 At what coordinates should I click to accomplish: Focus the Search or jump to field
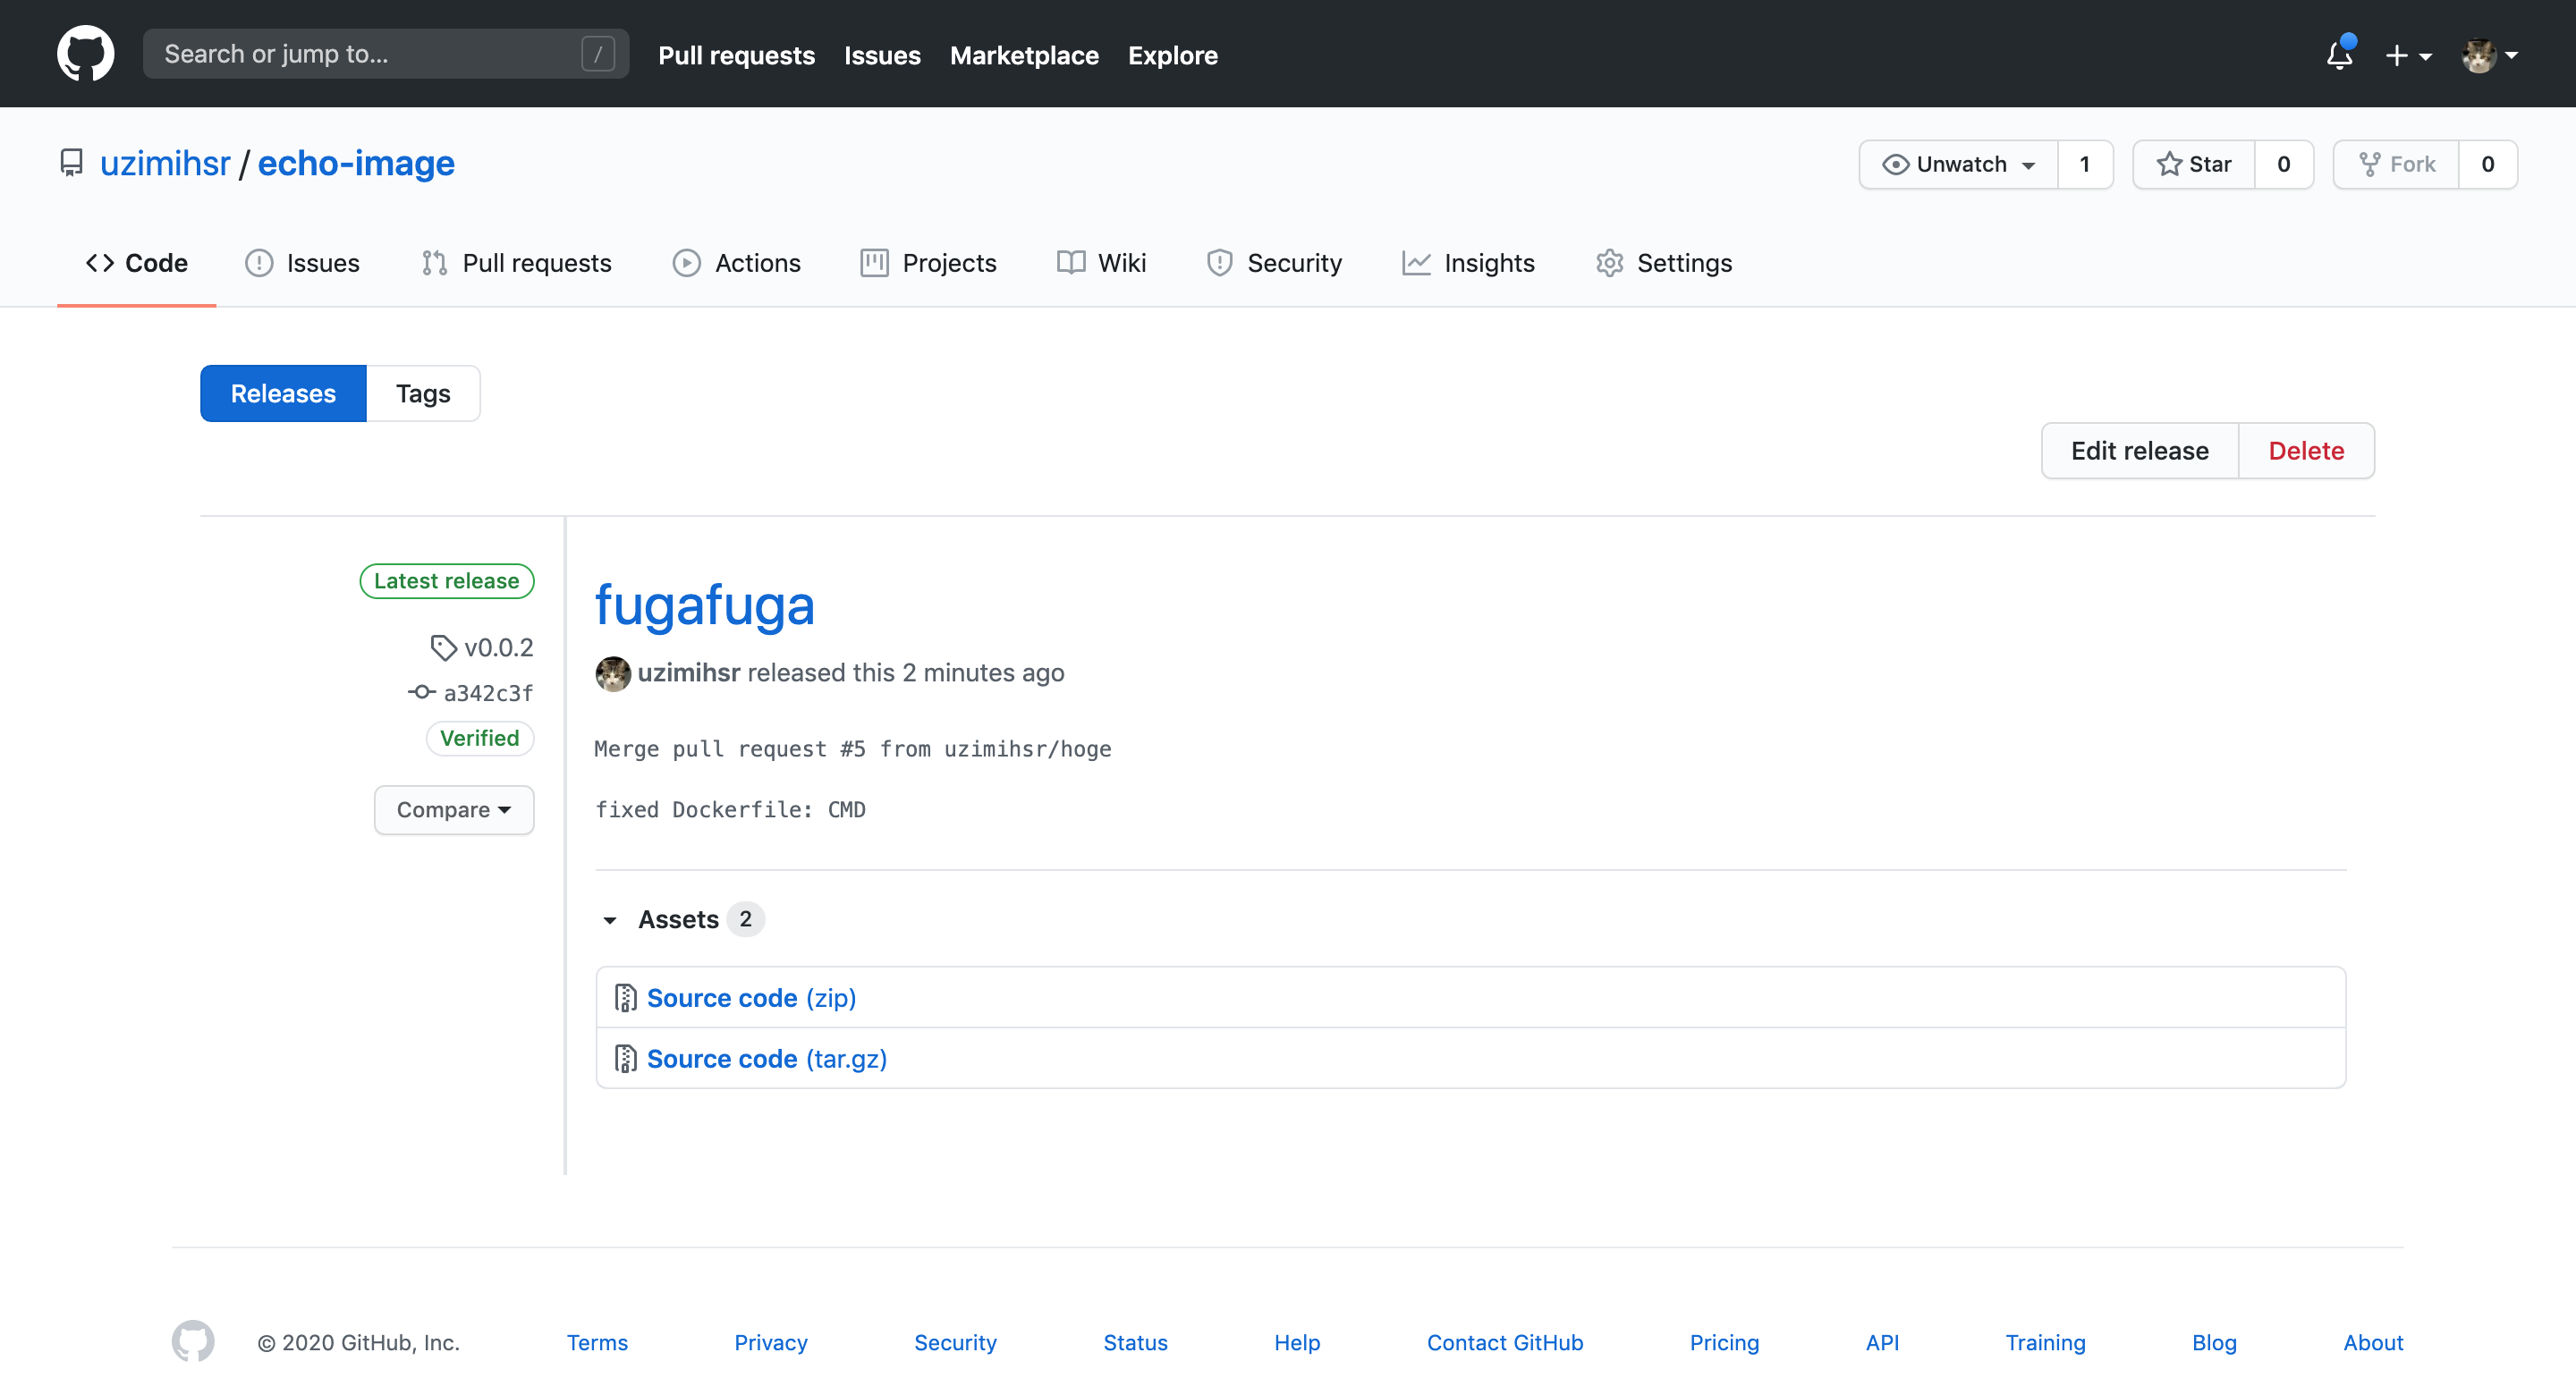point(386,54)
